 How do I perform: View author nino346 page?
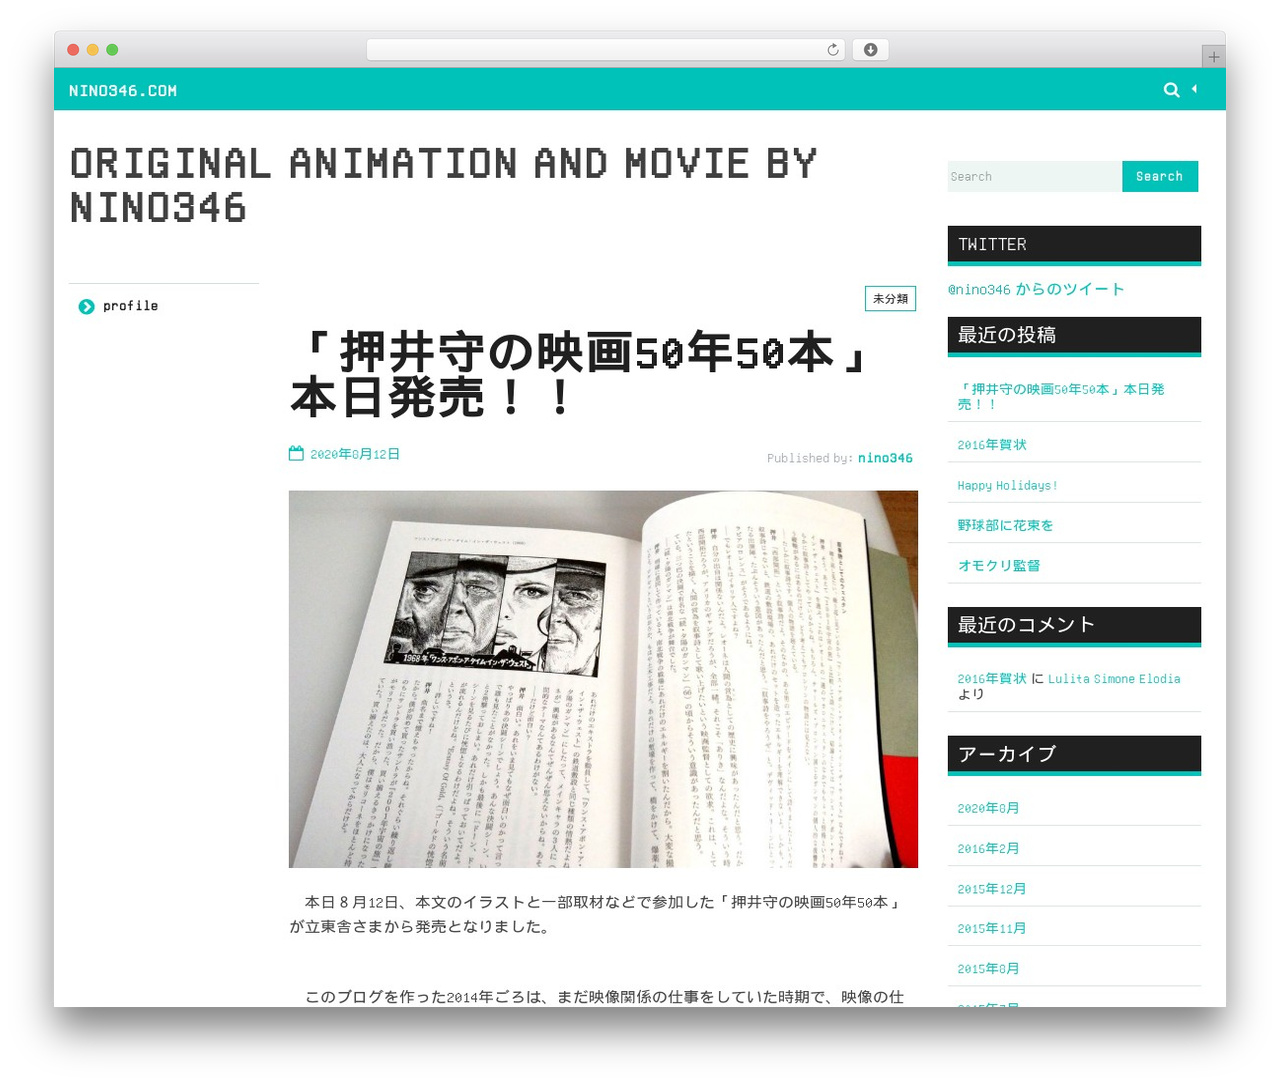[885, 458]
